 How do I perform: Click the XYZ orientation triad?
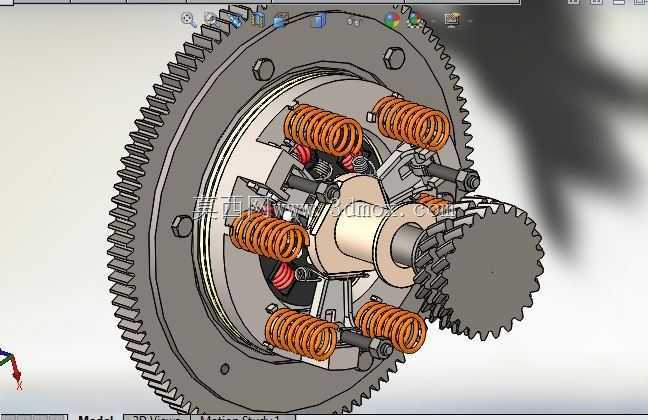(x=11, y=369)
